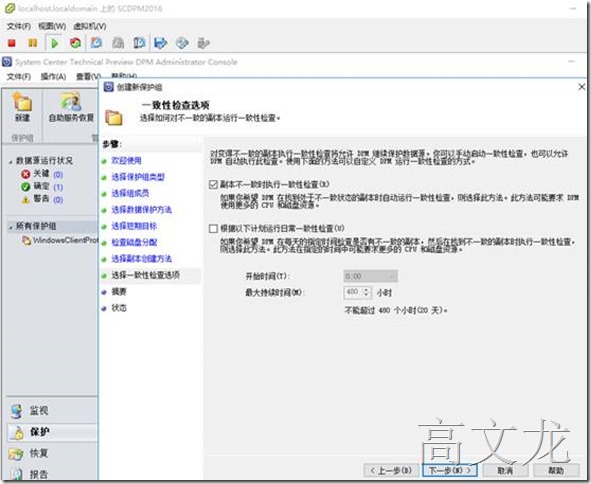
Task: Select the WindowsClientProt protection group
Action: (60, 240)
